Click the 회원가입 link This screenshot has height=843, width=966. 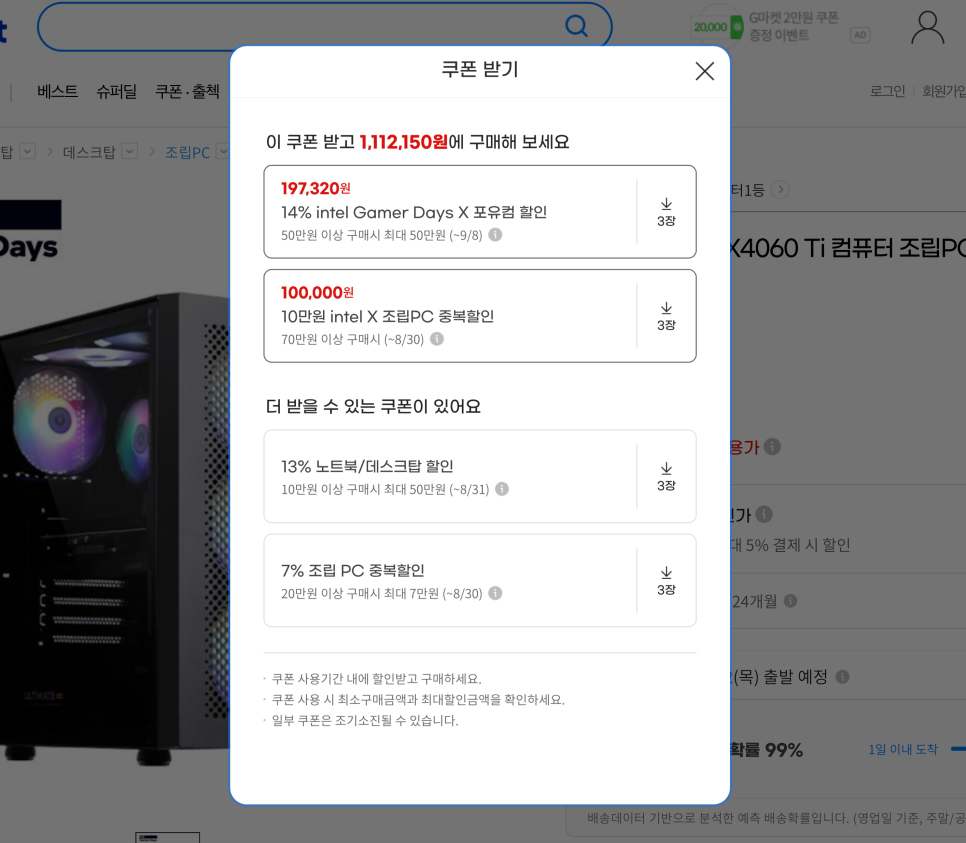(944, 91)
